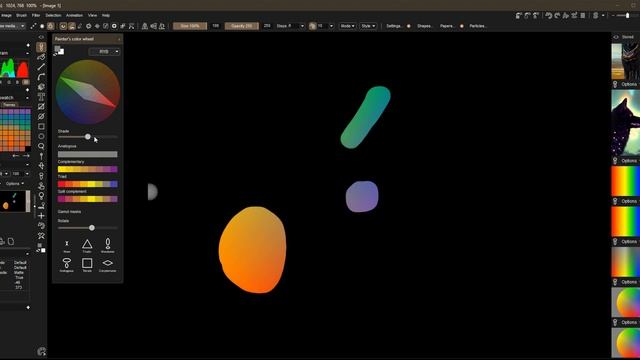The image size is (640, 360).
Task: Switch to the Themes tab in the swatch panel
Action: click(9, 105)
